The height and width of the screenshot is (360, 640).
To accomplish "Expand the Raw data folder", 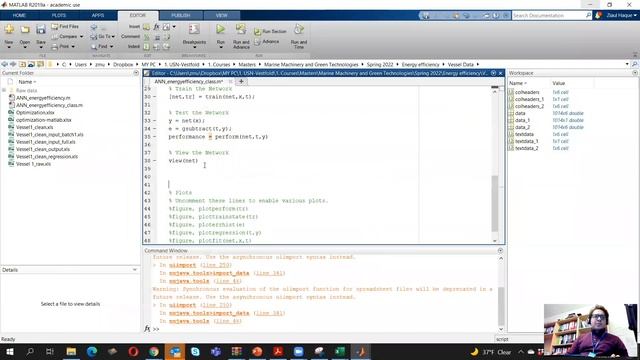I will [4, 90].
